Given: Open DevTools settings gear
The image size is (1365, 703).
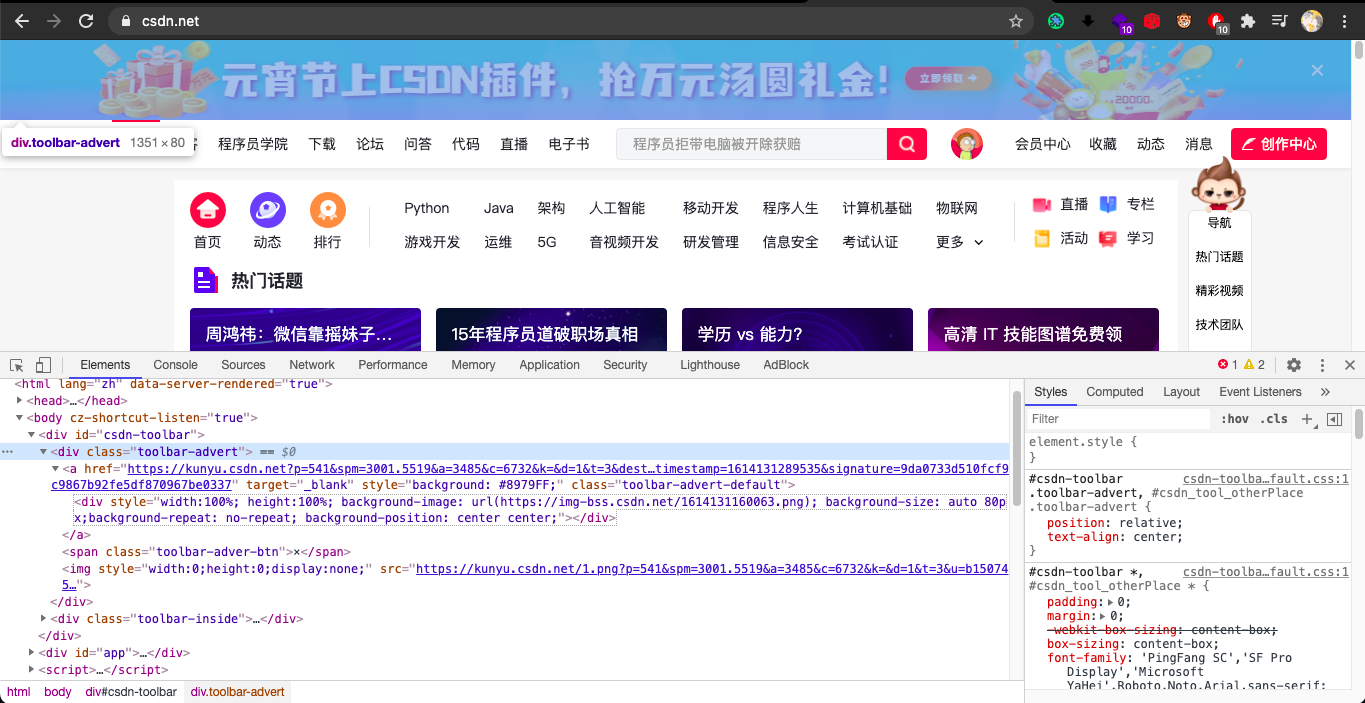Looking at the screenshot, I should point(1294,365).
